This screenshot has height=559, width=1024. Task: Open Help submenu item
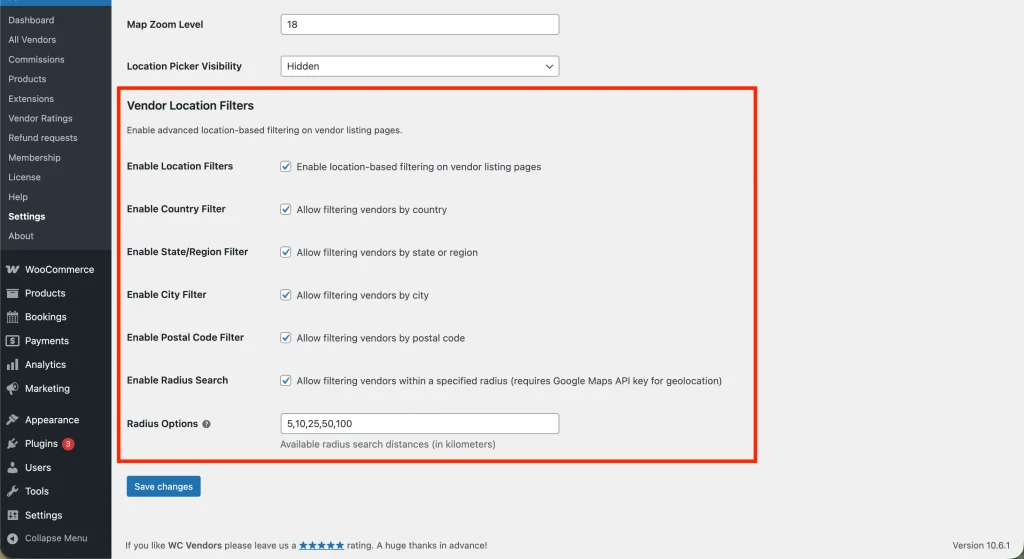(18, 197)
